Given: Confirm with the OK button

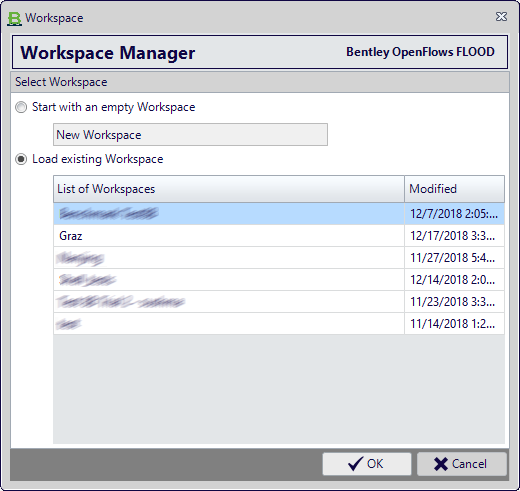Looking at the screenshot, I should pos(367,464).
